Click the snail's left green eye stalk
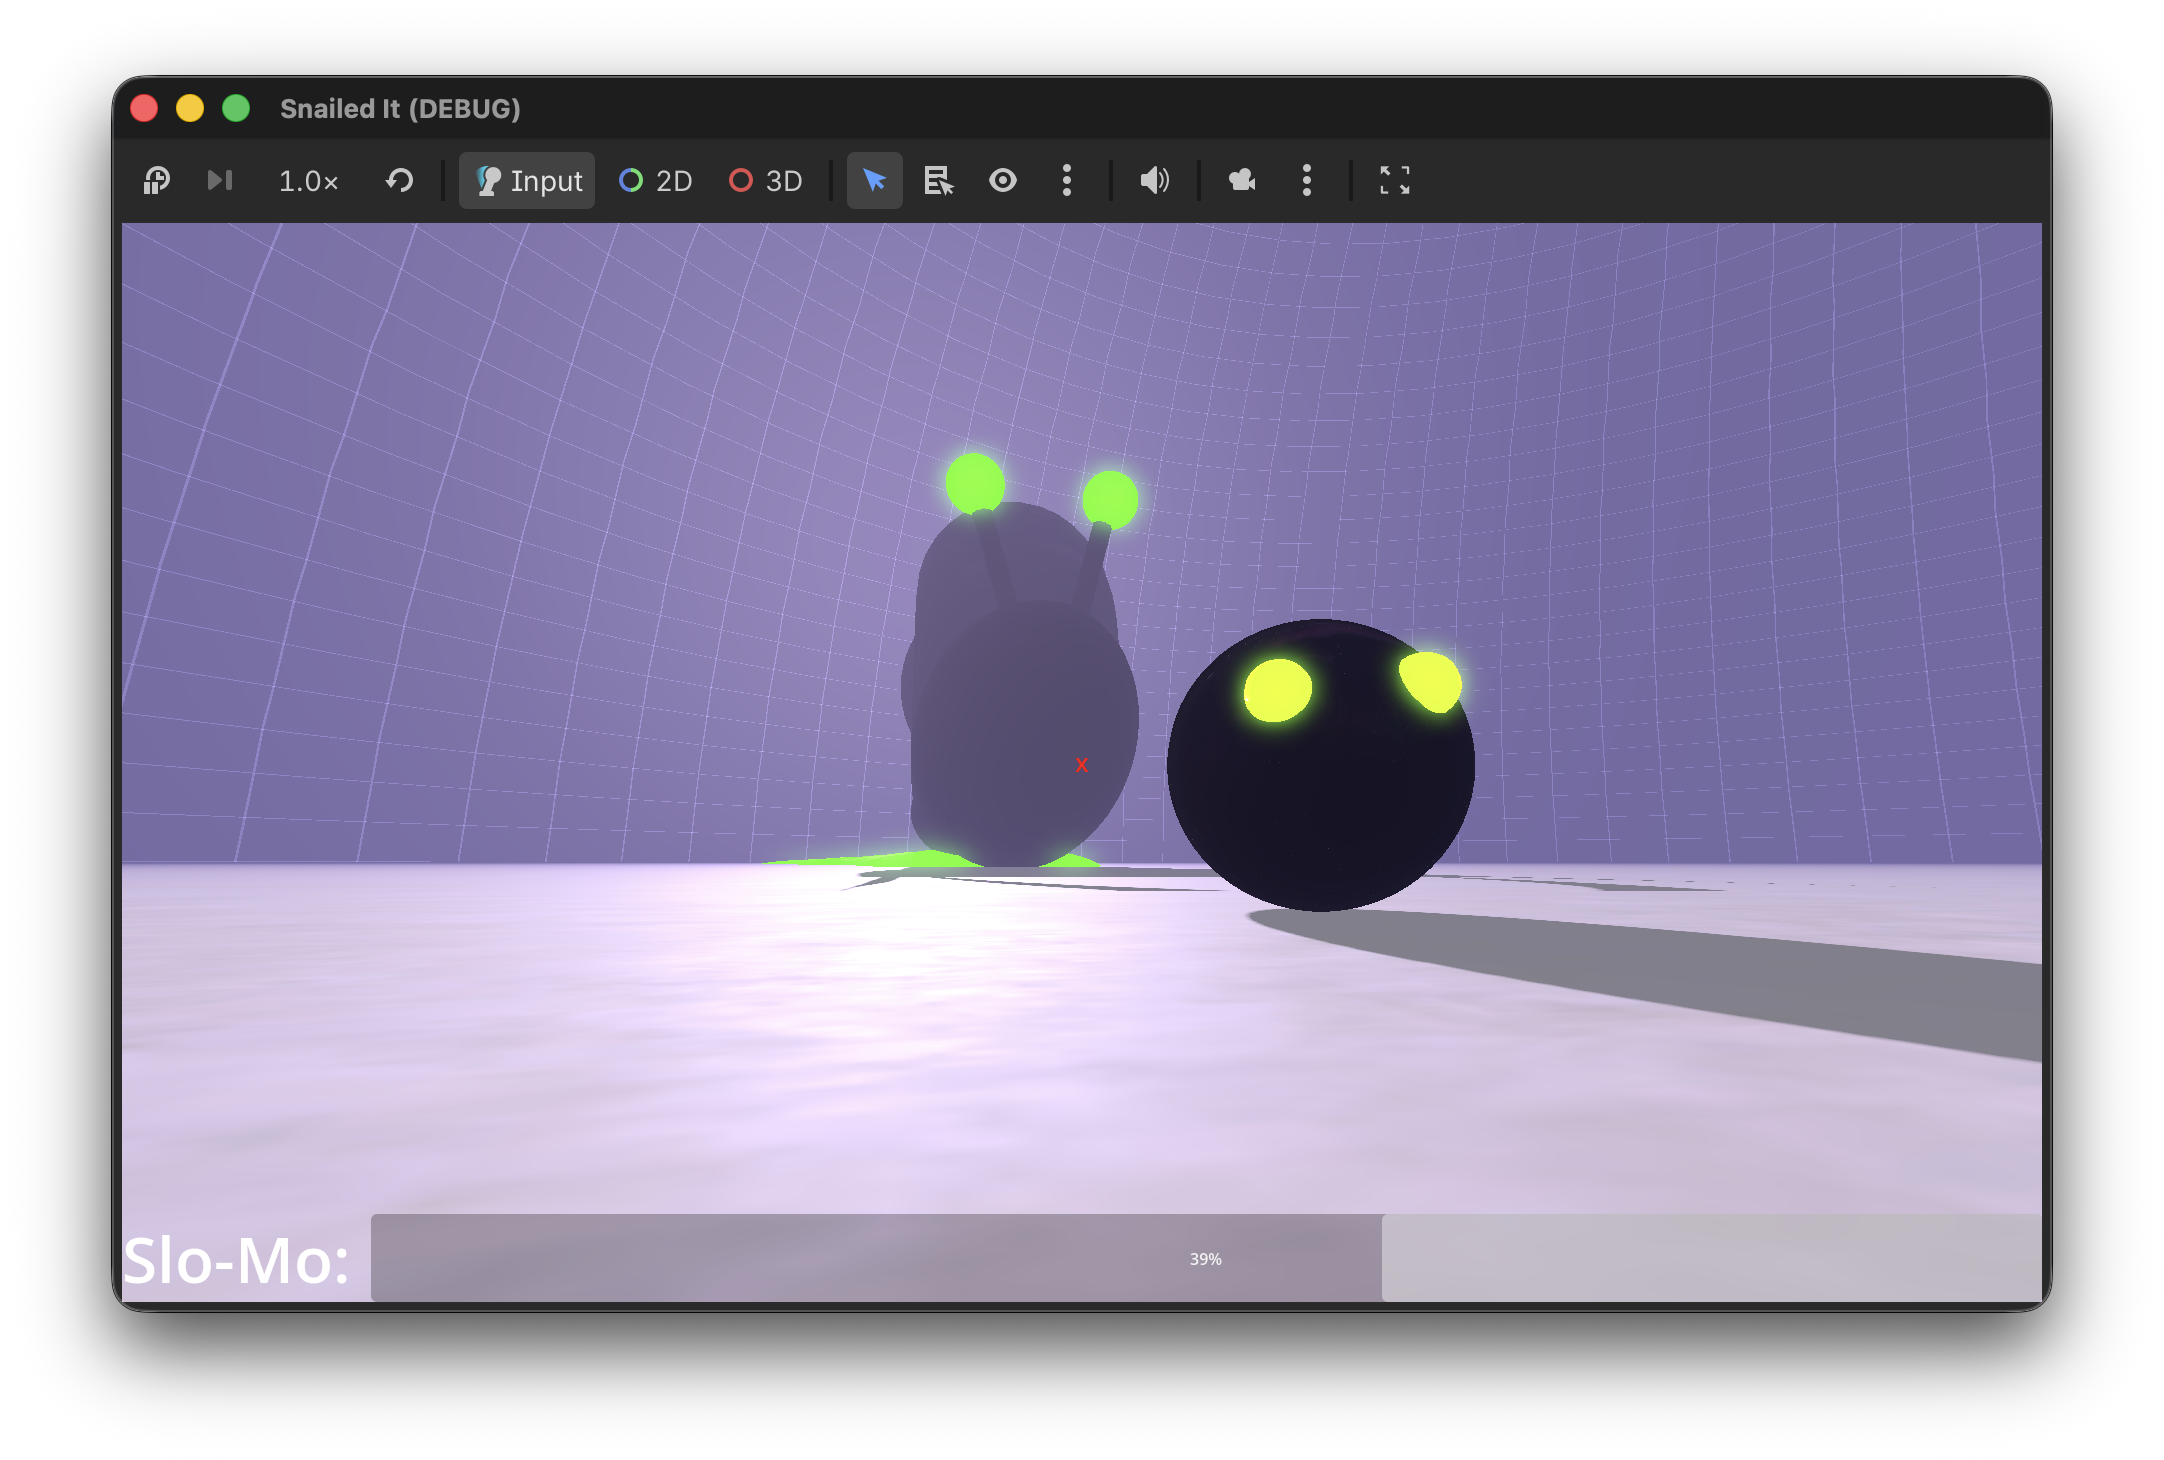 tap(975, 483)
